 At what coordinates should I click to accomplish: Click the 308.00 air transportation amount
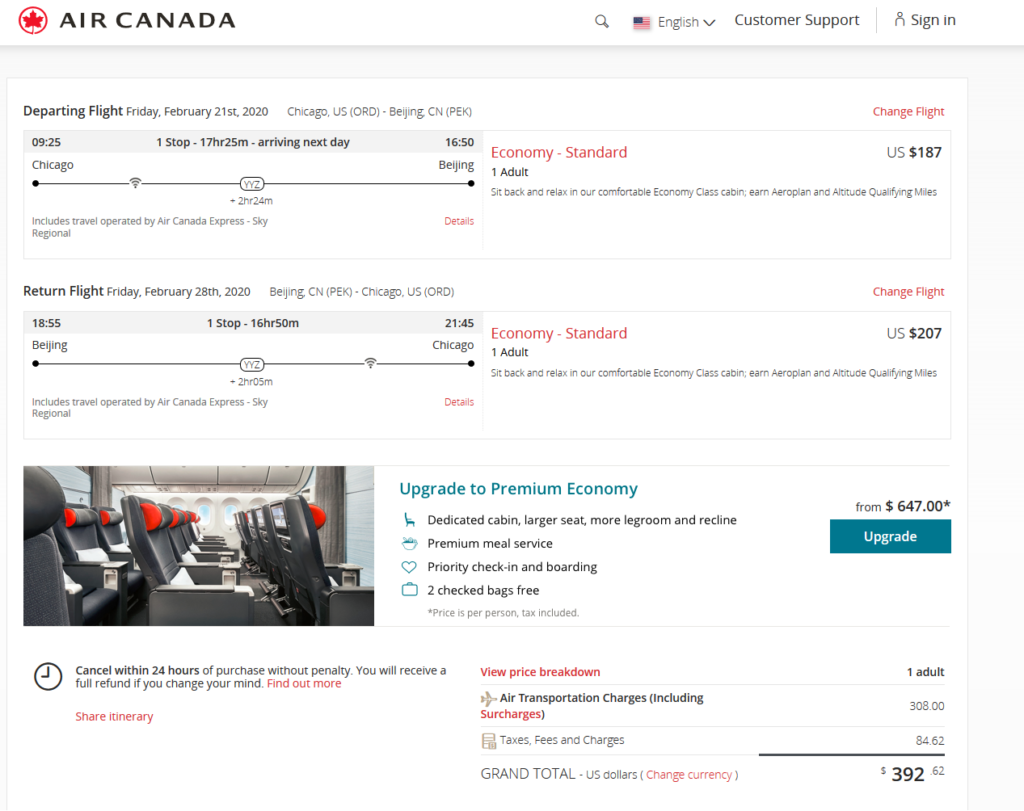(927, 707)
